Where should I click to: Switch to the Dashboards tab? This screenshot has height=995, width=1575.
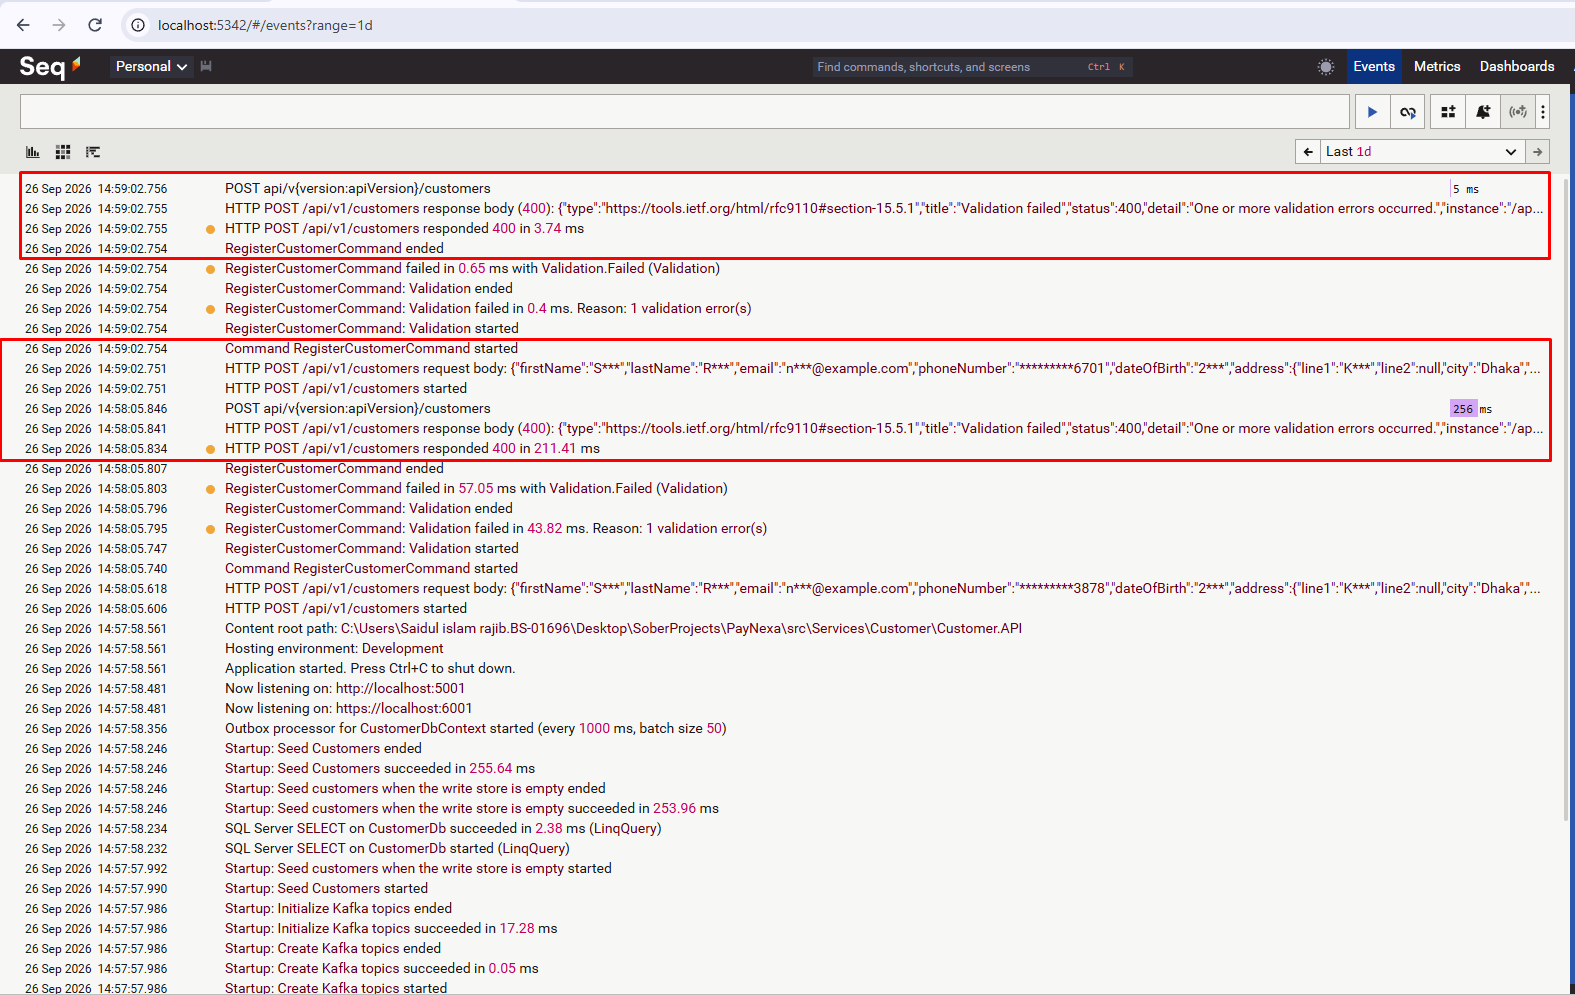(1517, 66)
